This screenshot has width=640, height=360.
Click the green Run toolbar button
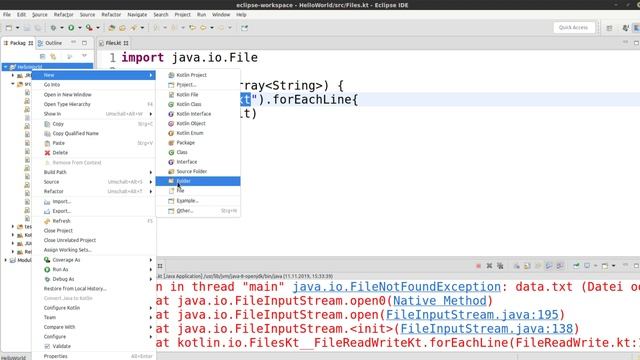click(71, 28)
